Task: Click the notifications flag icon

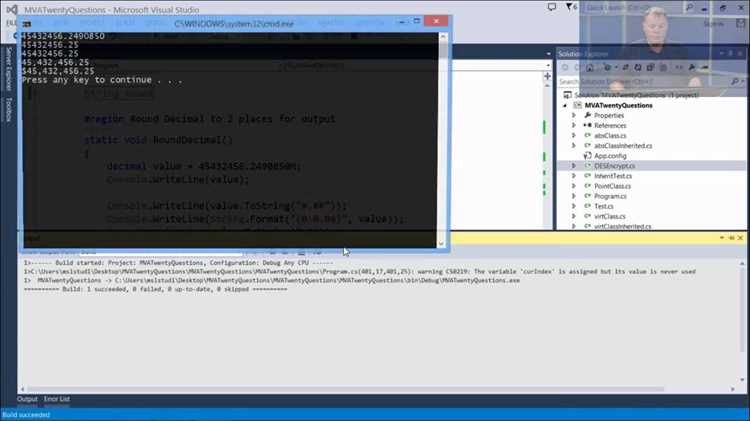Action: (x=570, y=7)
